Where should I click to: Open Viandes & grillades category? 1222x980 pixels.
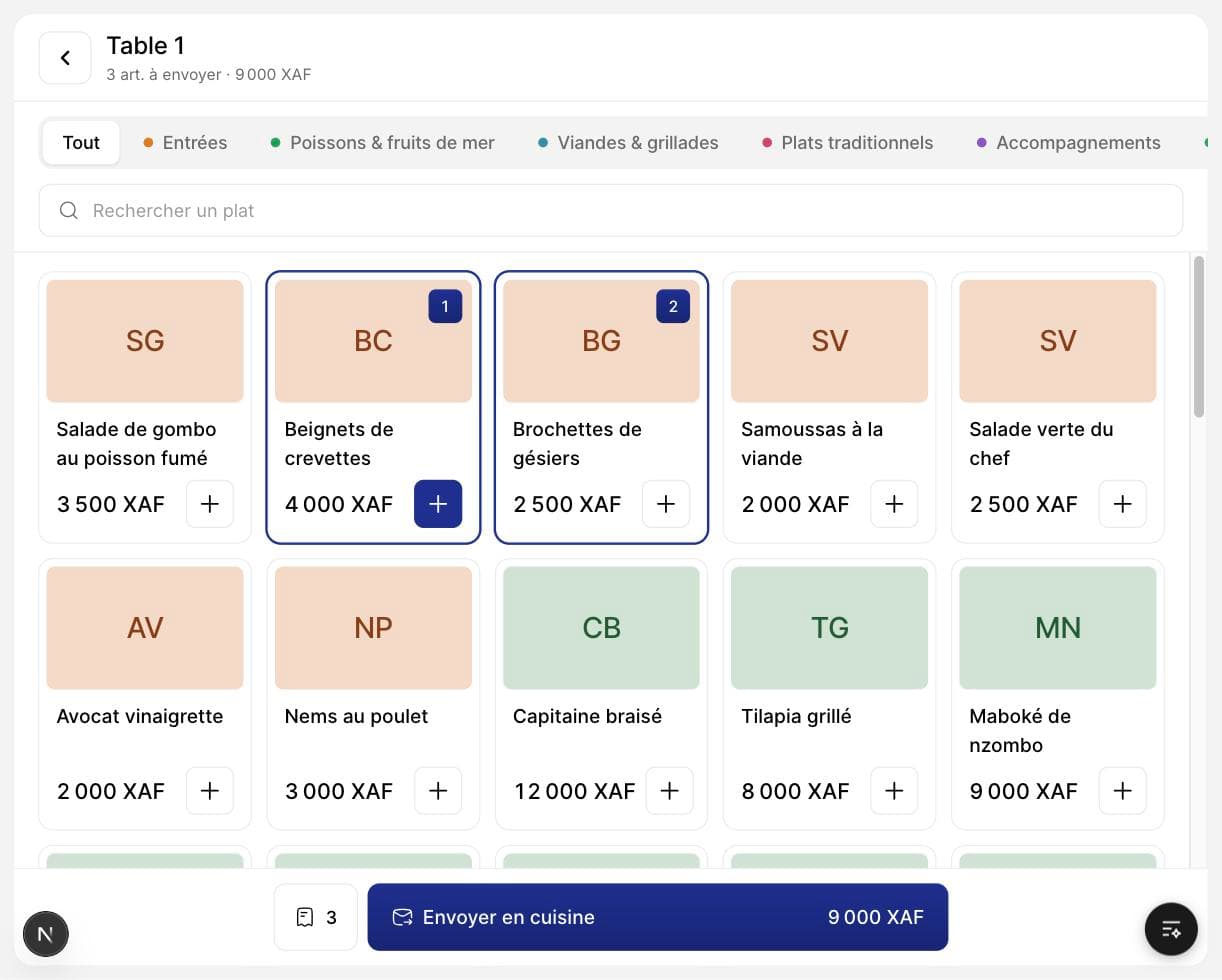628,143
